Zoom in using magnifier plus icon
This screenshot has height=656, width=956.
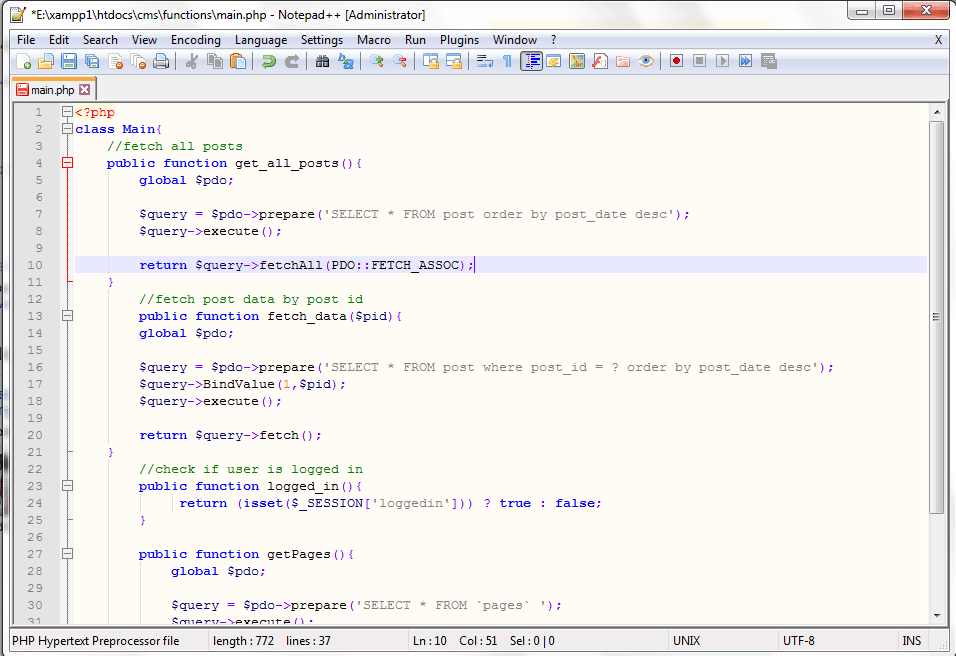(376, 61)
